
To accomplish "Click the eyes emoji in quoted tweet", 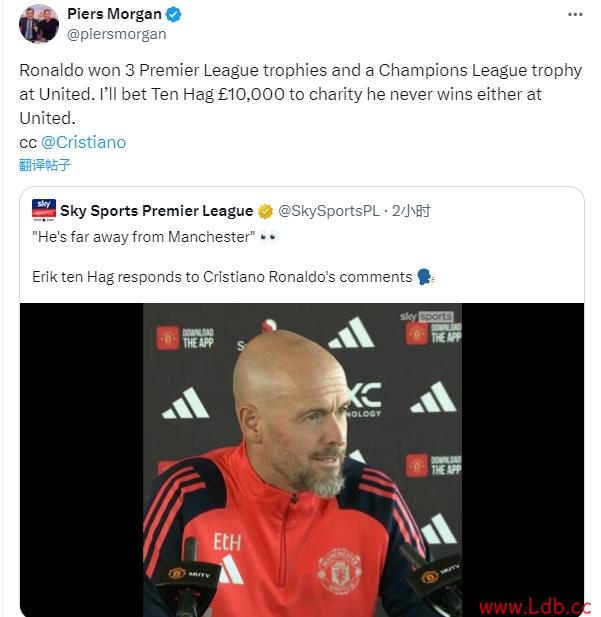I will pyautogui.click(x=269, y=237).
